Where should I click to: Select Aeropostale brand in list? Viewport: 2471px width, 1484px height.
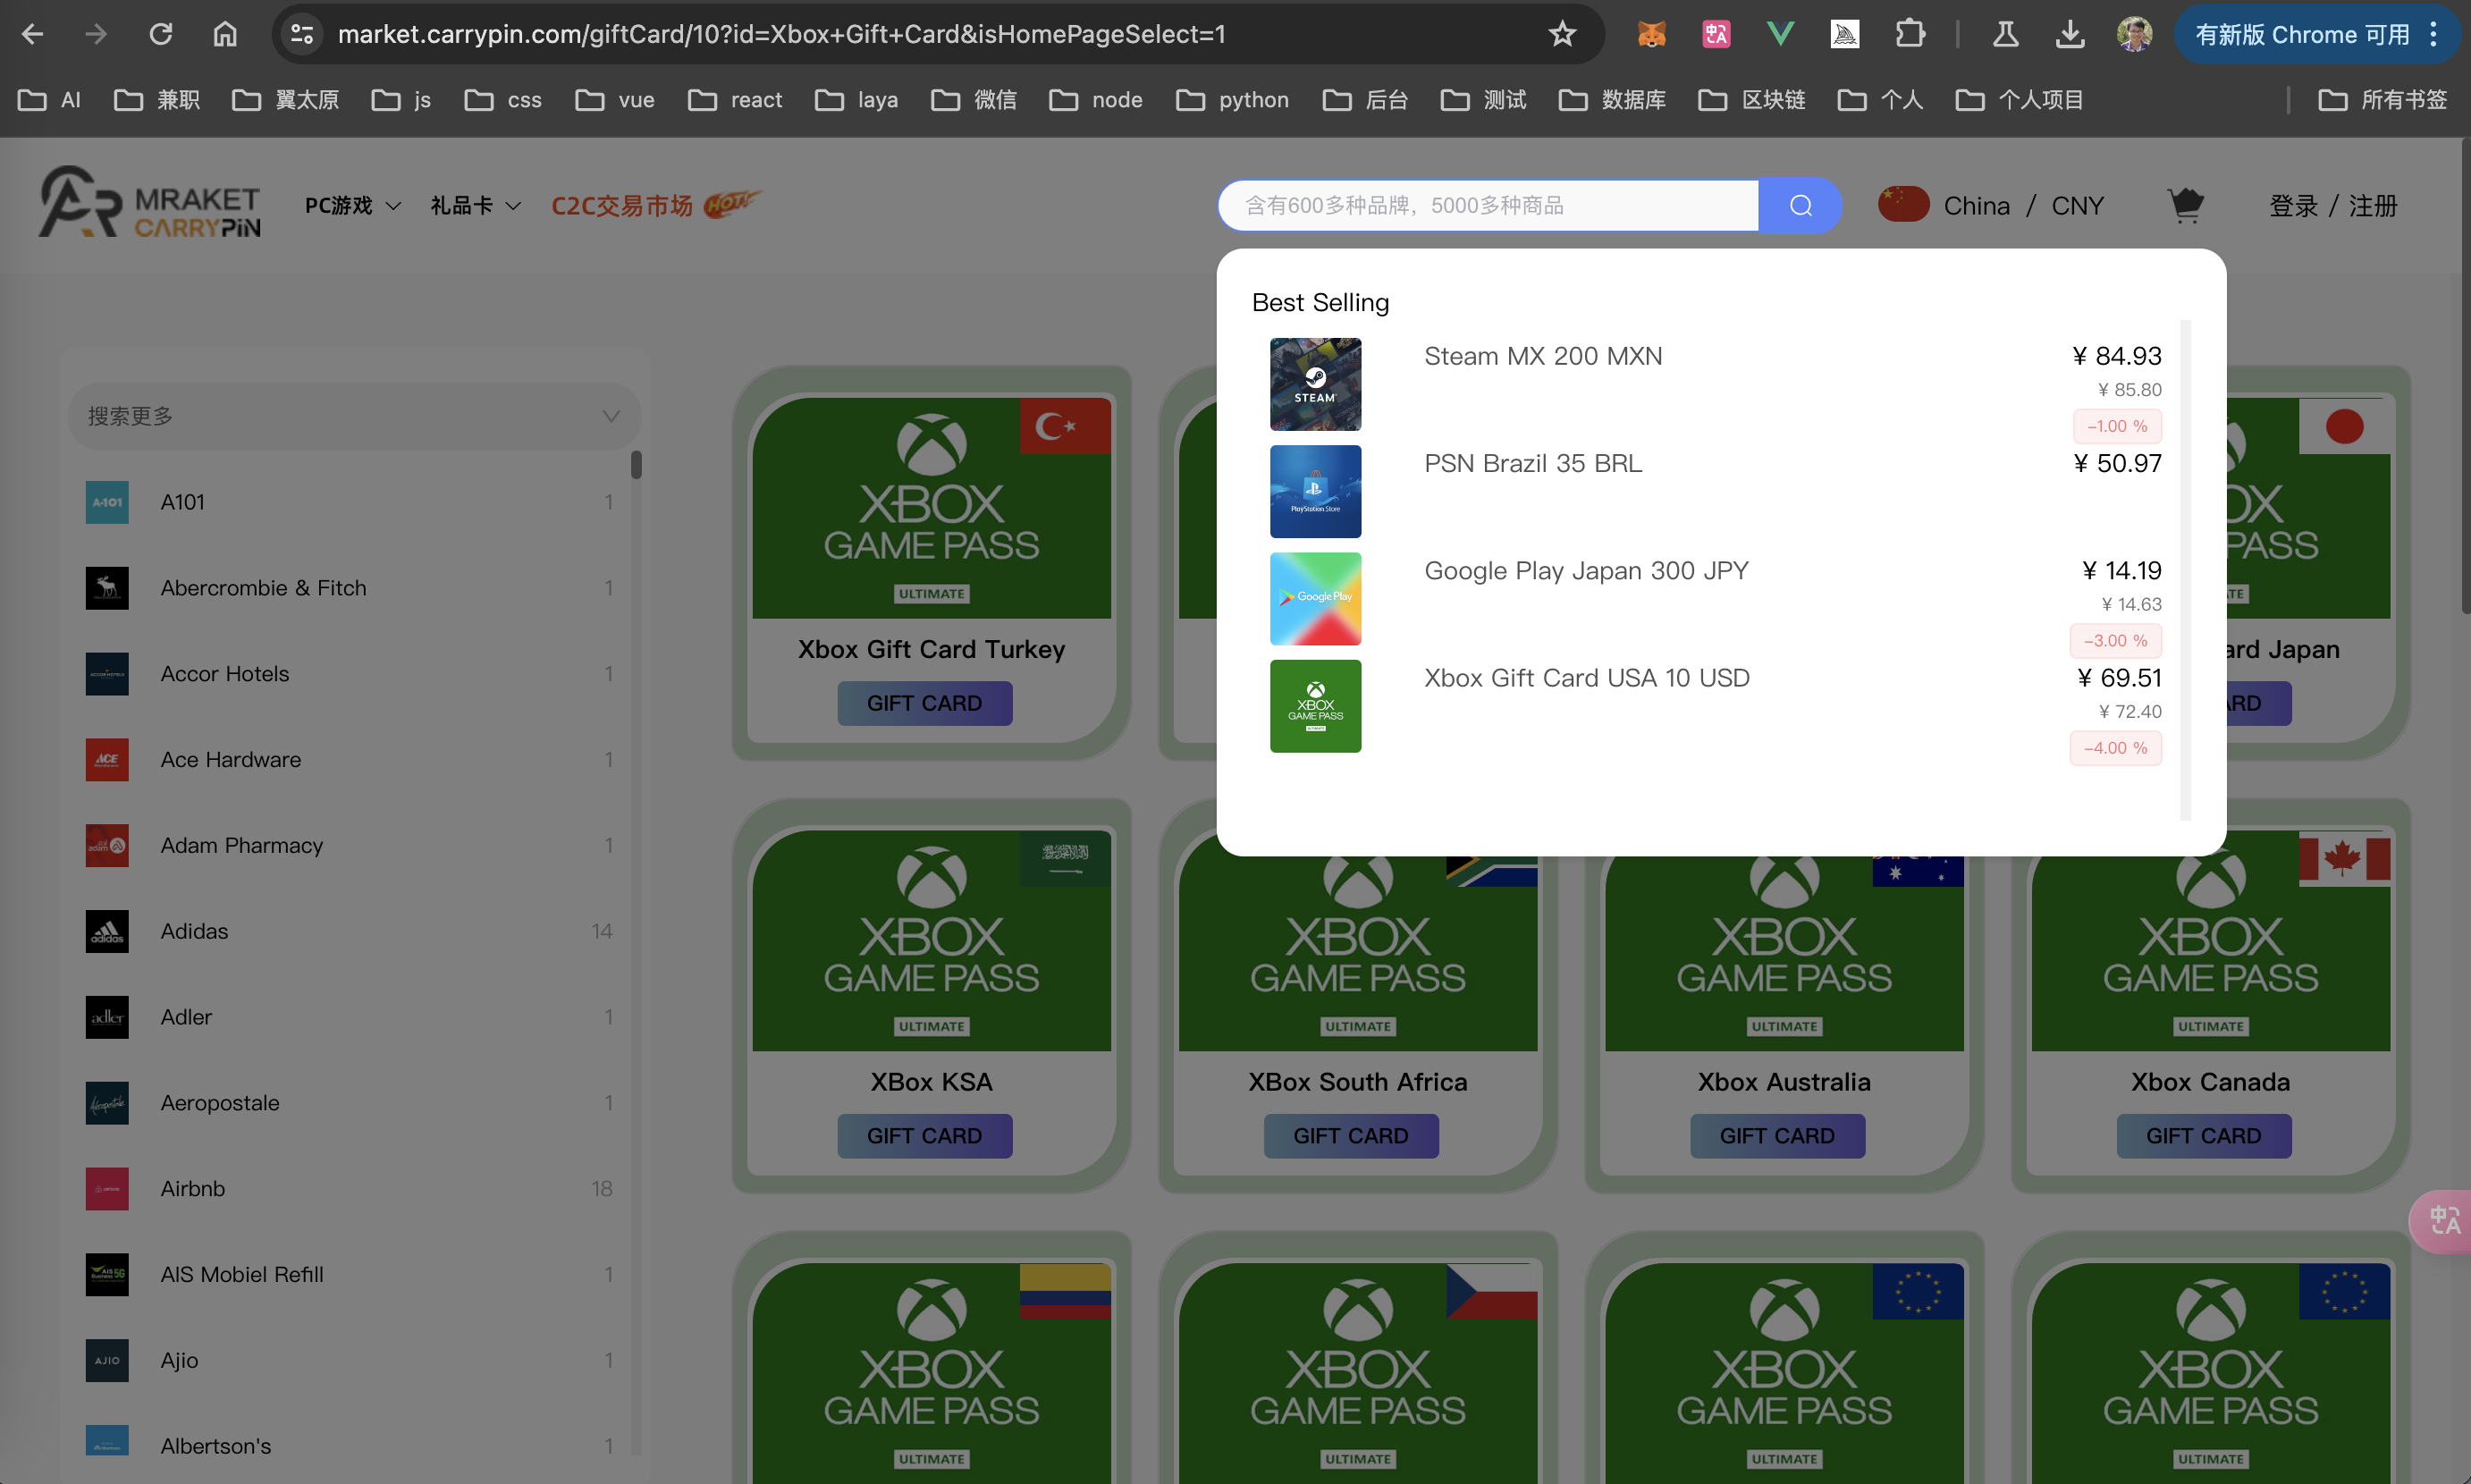click(x=349, y=1102)
